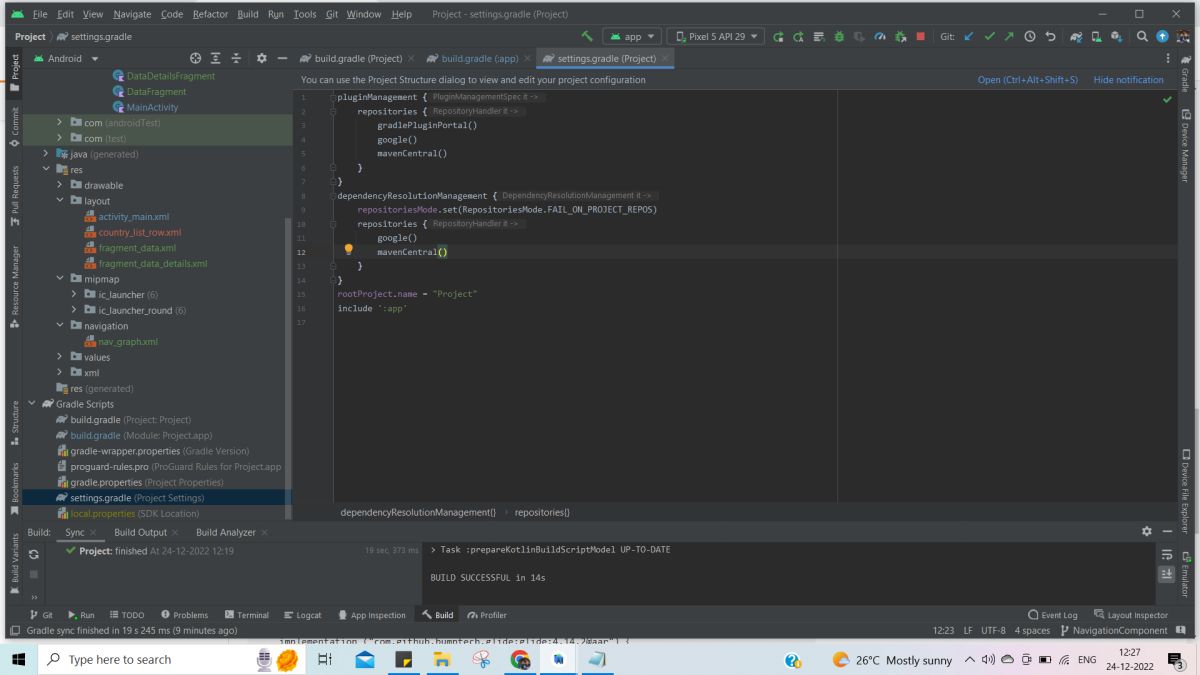
Task: Click Sync Project with Gradle Files icon
Action: click(x=1077, y=36)
